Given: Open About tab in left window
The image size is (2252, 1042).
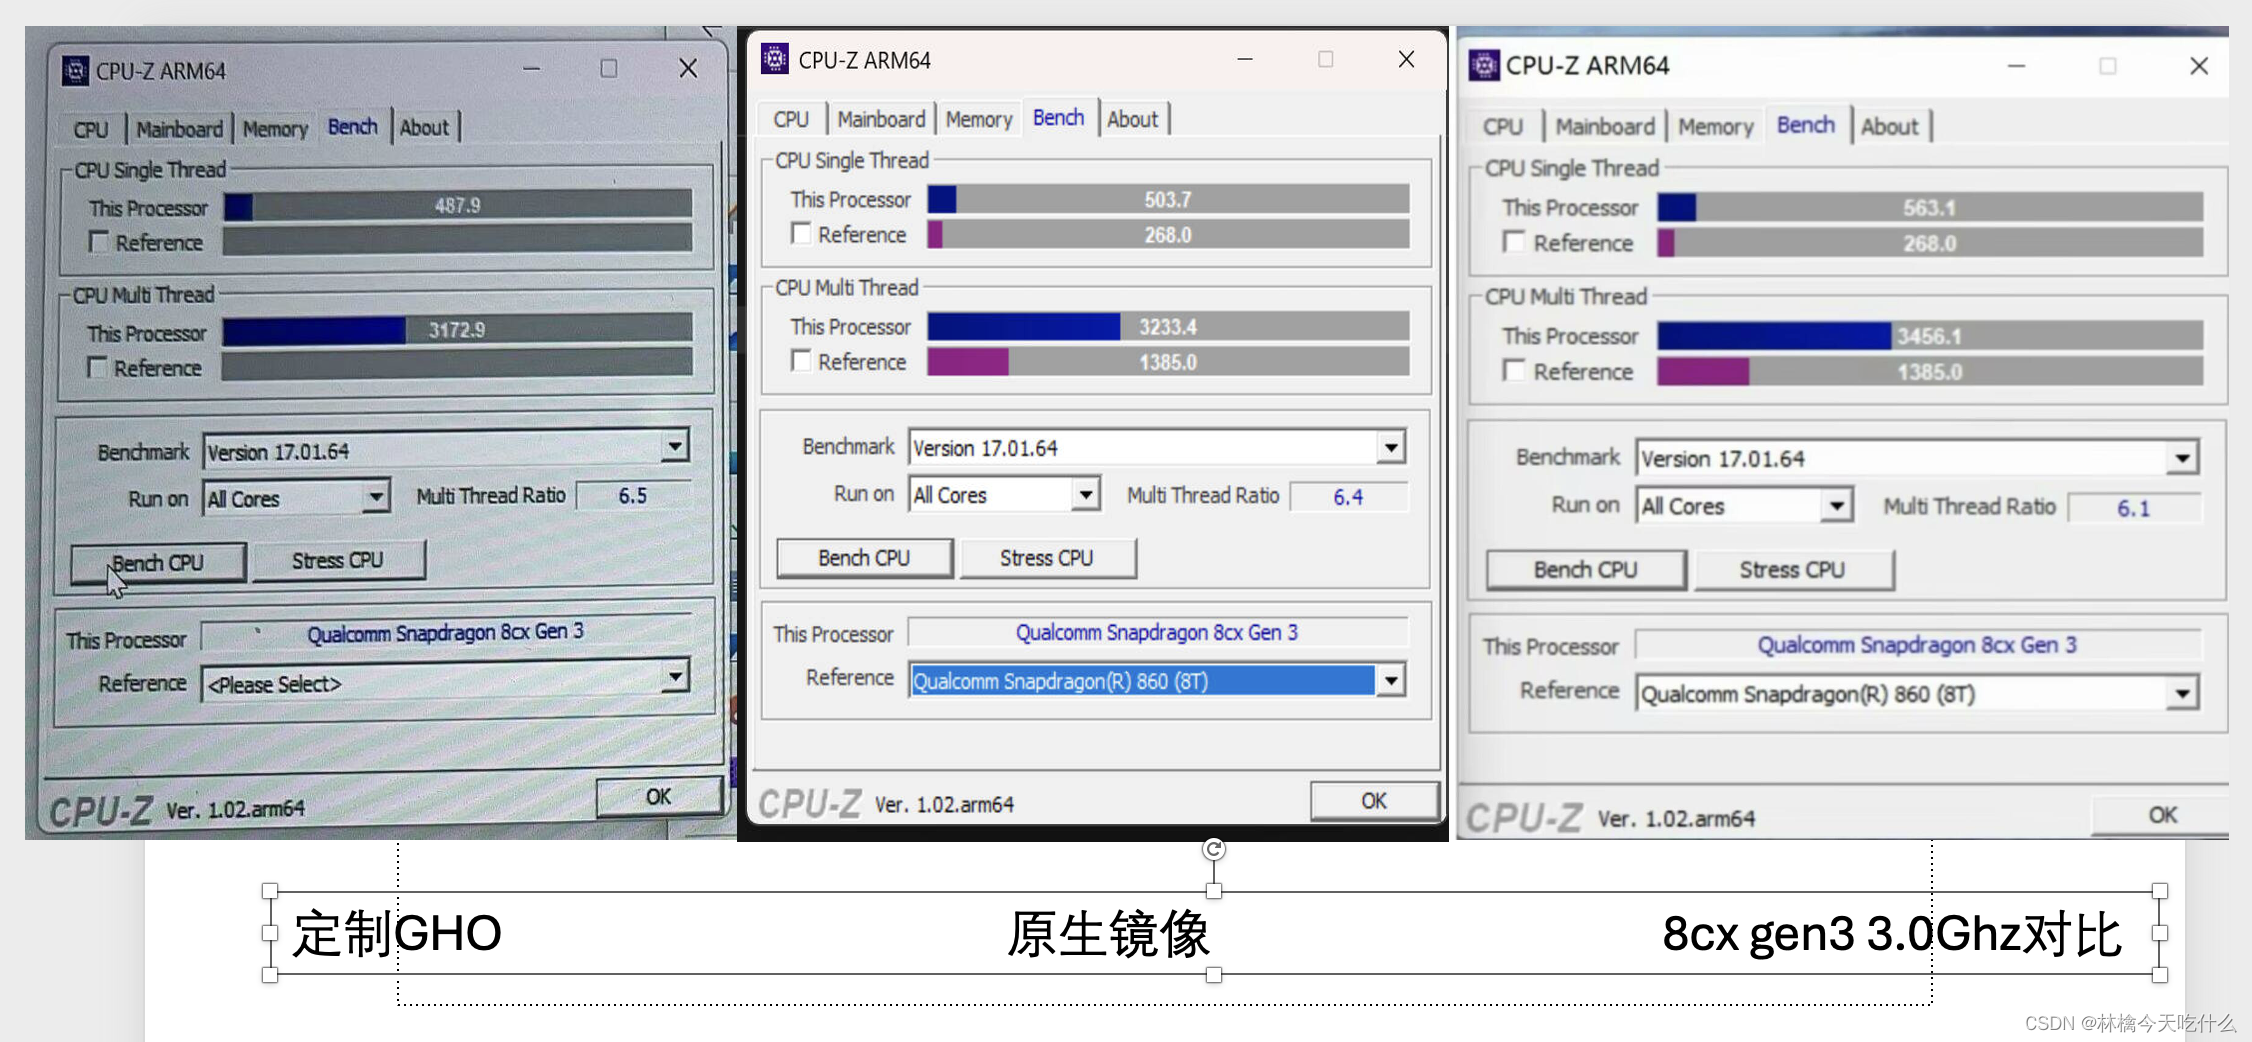Looking at the screenshot, I should pos(424,127).
